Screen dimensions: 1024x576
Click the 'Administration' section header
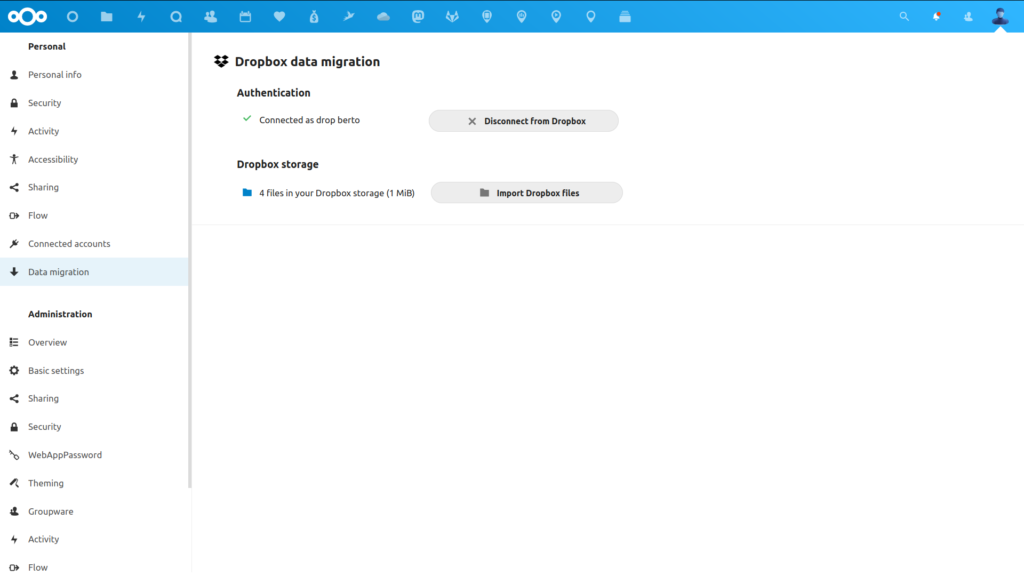point(60,314)
